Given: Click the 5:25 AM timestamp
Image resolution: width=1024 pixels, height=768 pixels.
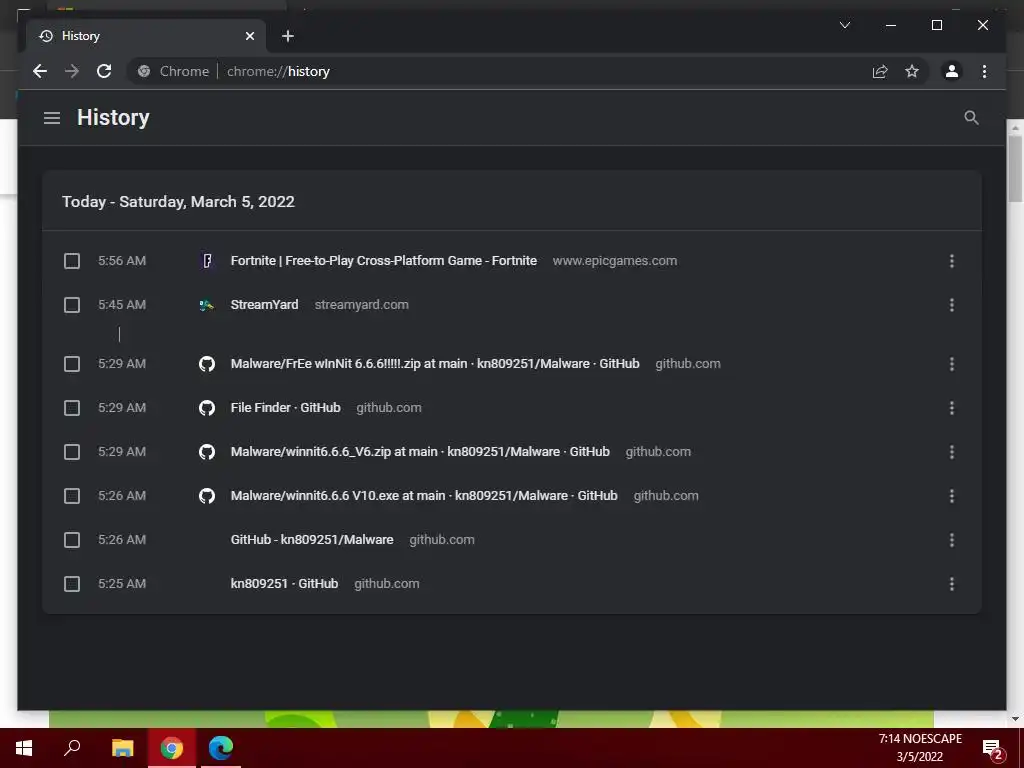Looking at the screenshot, I should click(x=122, y=584).
